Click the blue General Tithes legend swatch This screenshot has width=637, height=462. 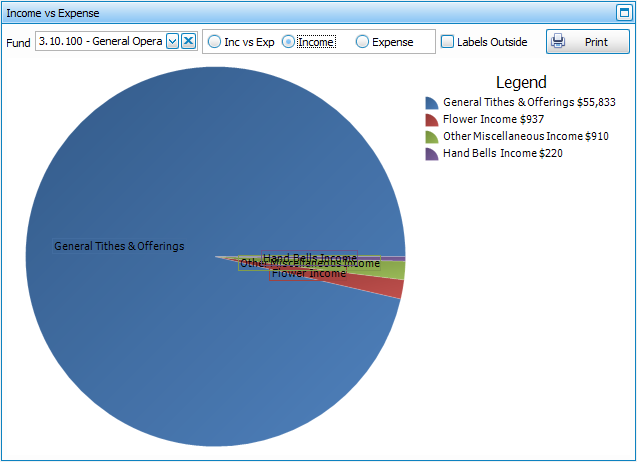coord(431,103)
